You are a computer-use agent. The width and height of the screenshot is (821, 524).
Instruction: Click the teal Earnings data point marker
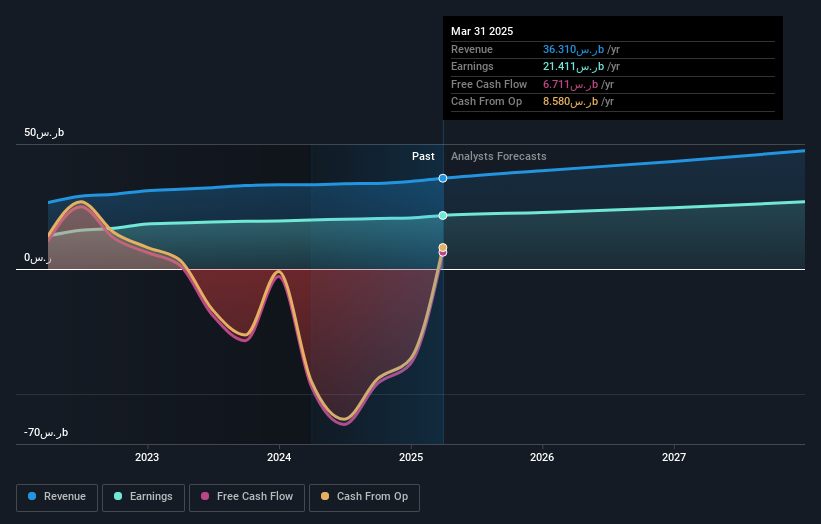click(443, 216)
